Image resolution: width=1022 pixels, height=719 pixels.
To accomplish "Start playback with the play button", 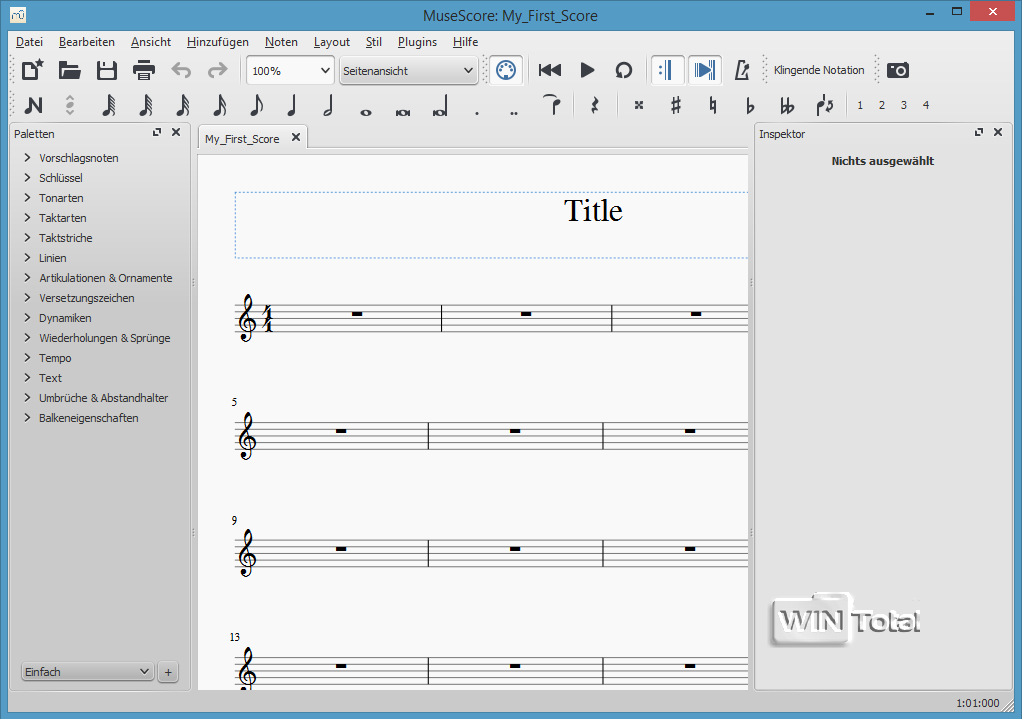I will pos(587,70).
